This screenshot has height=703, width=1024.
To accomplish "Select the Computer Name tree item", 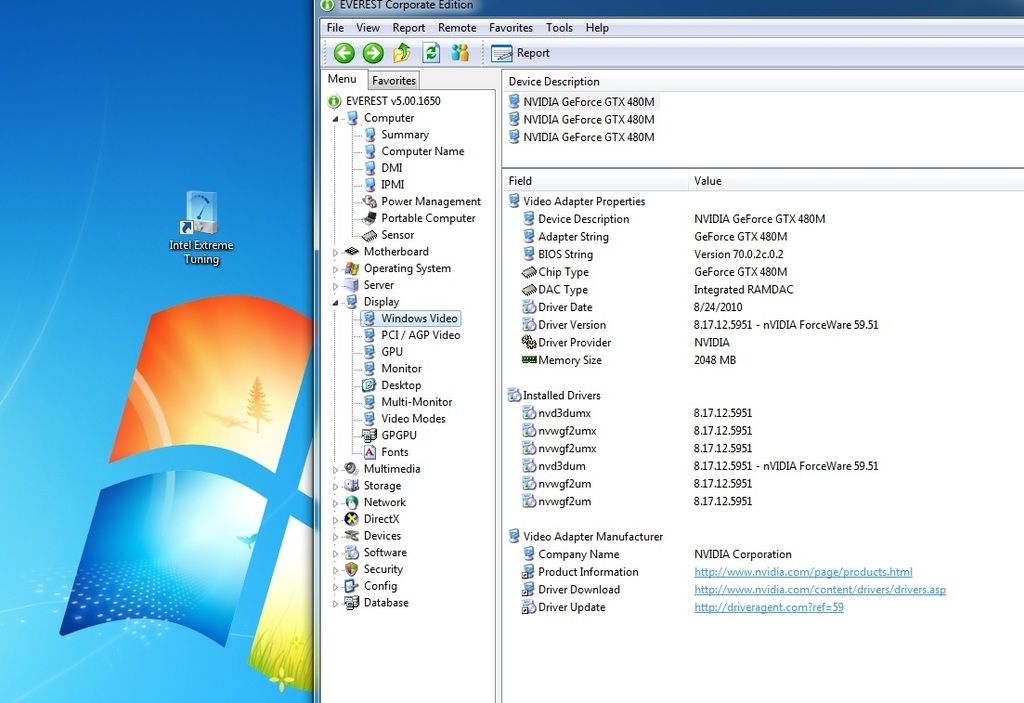I will tap(423, 151).
